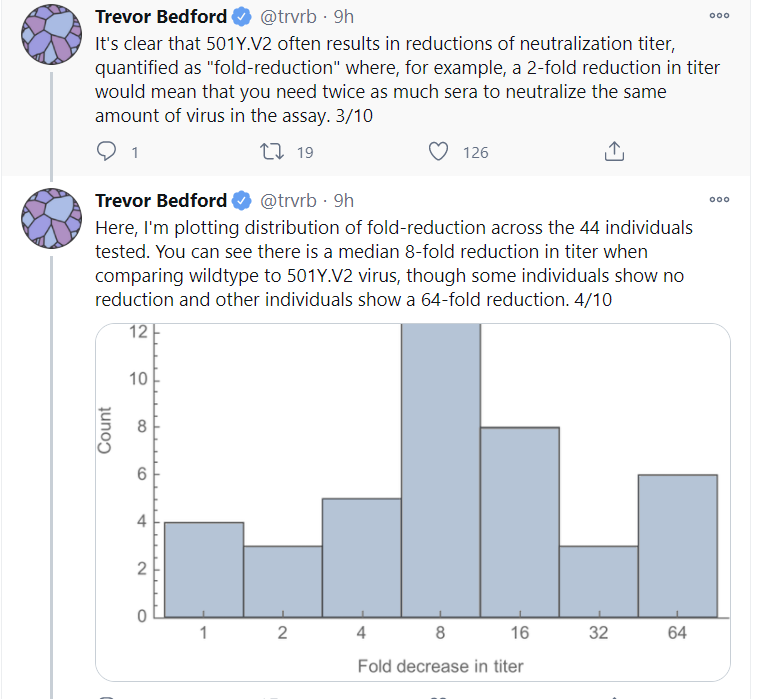The height and width of the screenshot is (699, 767).
Task: Click the verified badge on second tweet
Action: [242, 201]
